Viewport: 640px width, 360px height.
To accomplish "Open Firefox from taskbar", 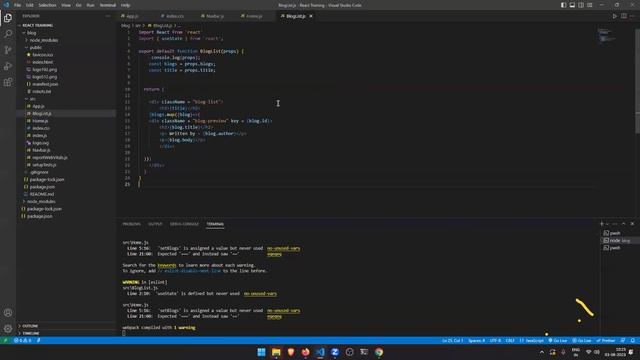I will tap(305, 352).
